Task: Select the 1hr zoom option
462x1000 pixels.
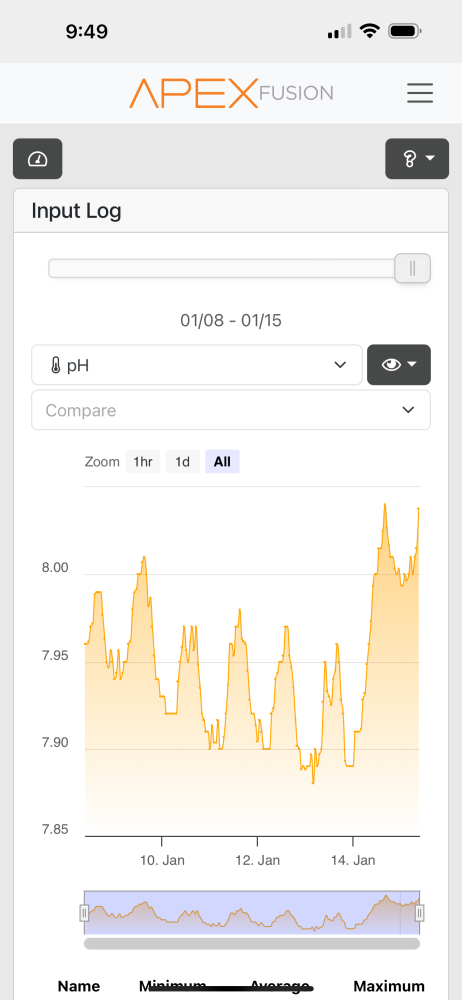Action: pos(143,462)
